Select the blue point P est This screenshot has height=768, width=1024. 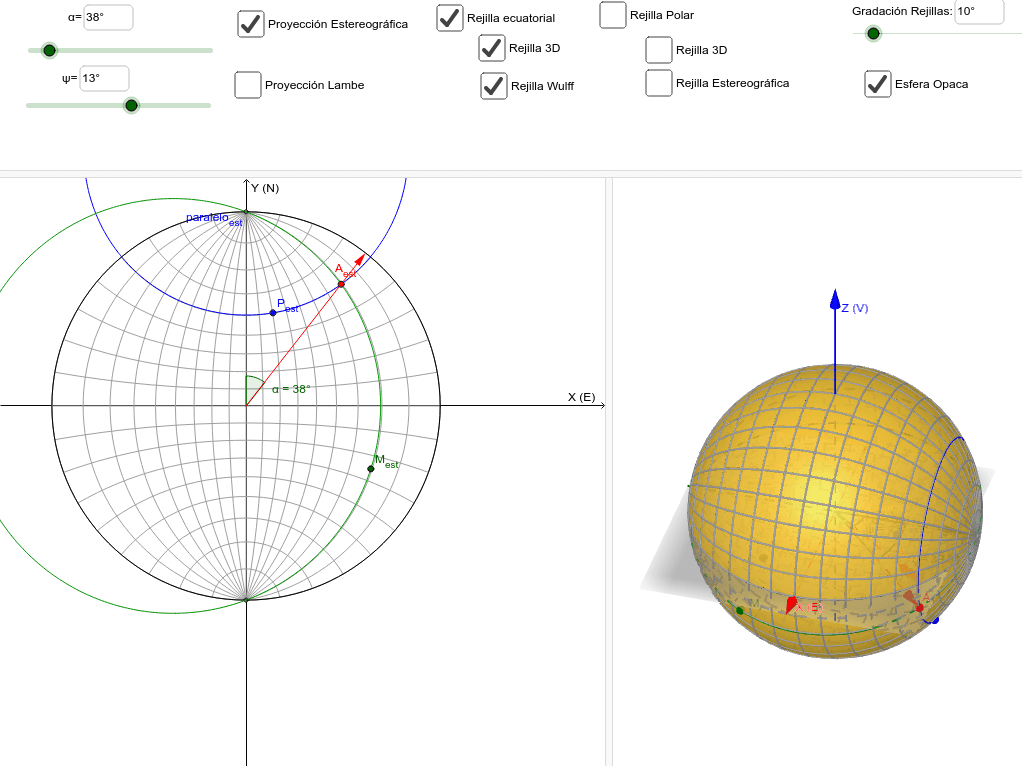(273, 313)
